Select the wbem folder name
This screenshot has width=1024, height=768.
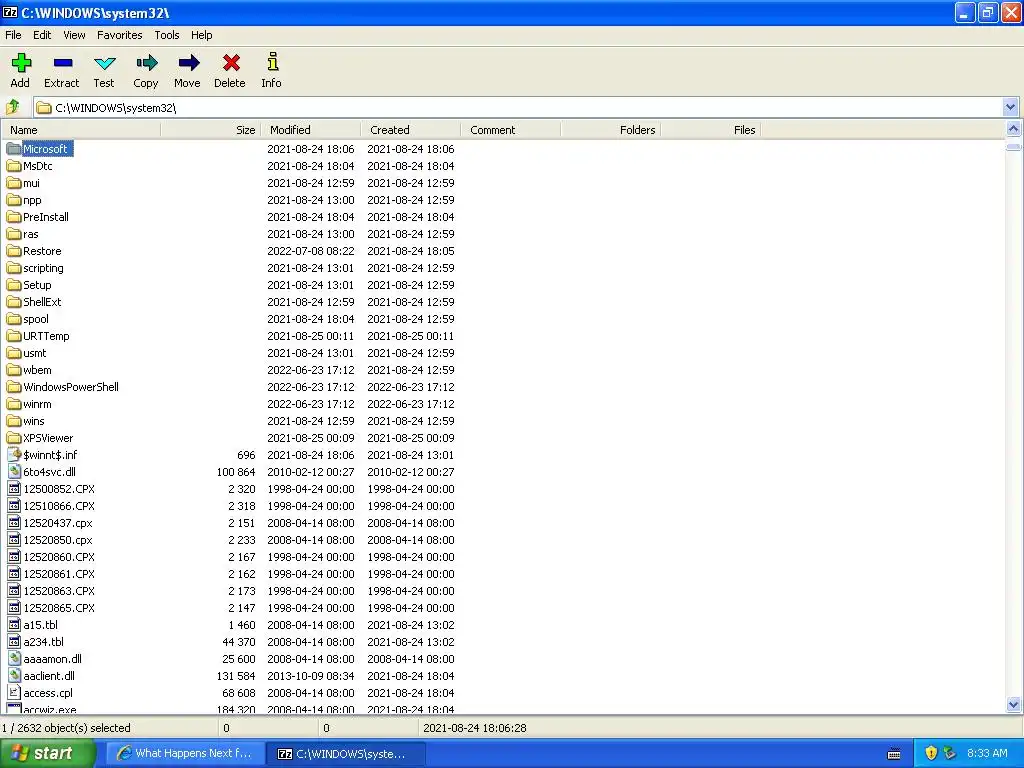(37, 370)
